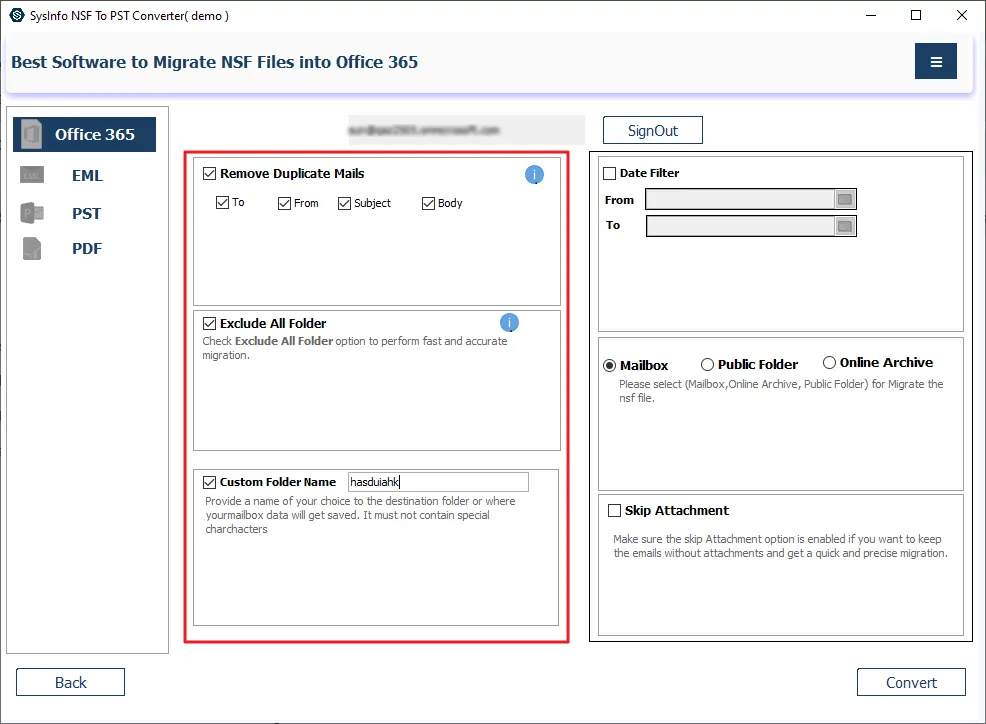Select the Public Folder radio button
Viewport: 986px width, 724px height.
pos(707,365)
